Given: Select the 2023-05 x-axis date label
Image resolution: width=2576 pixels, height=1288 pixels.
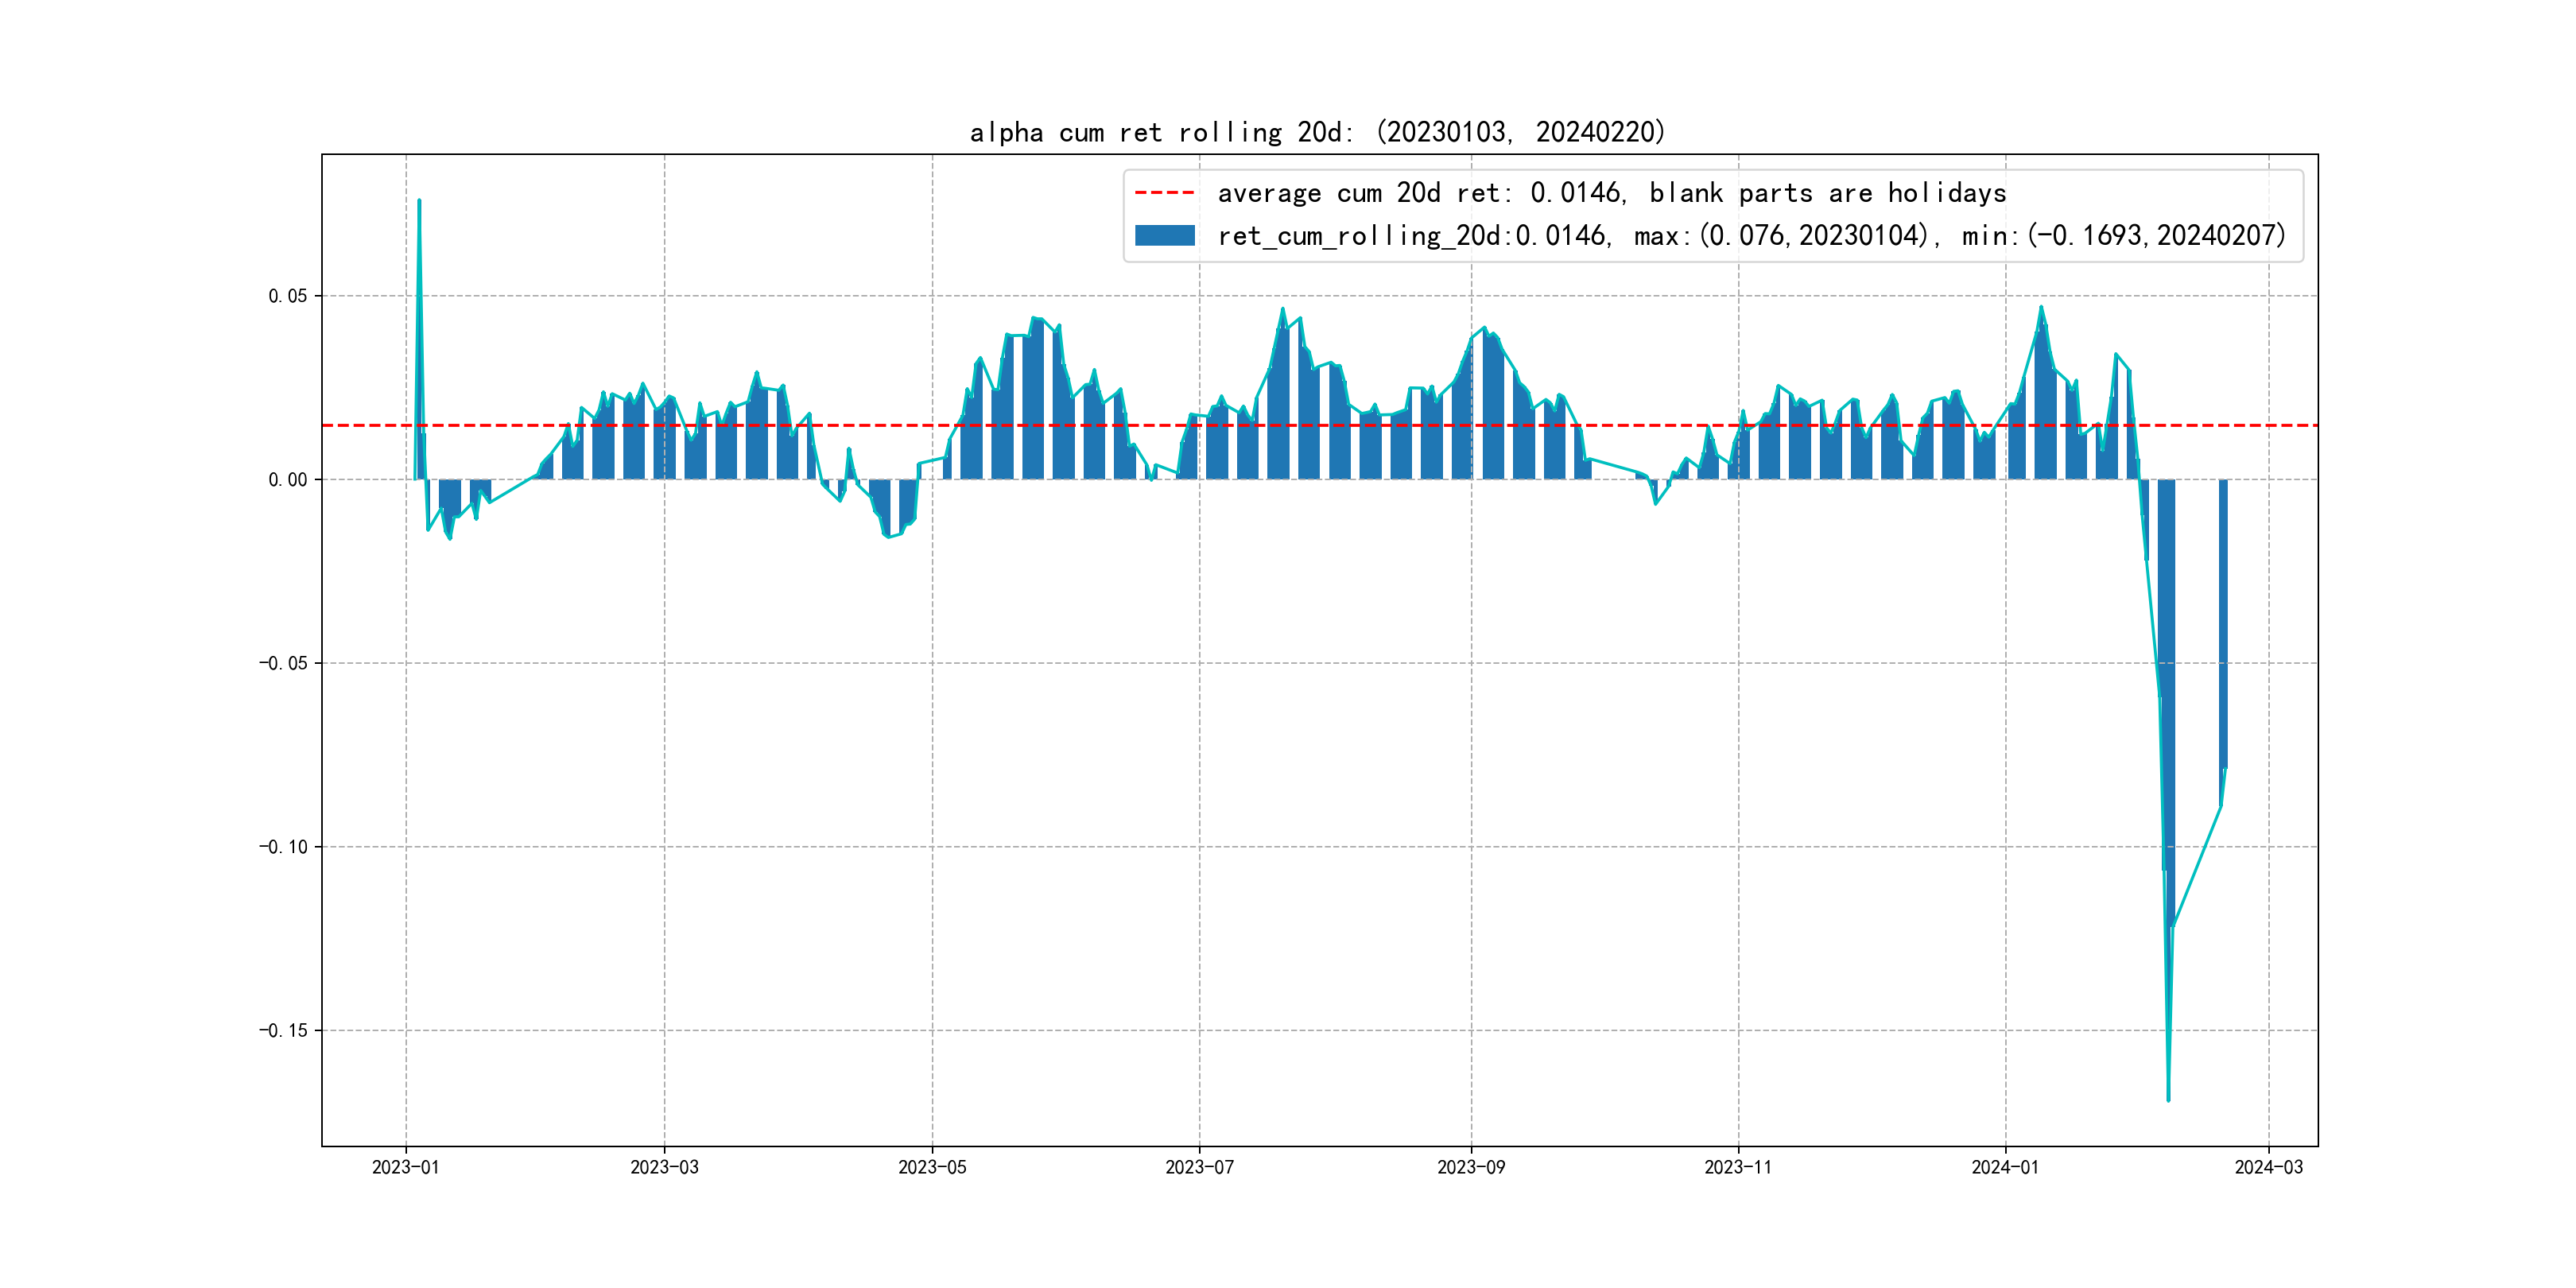Looking at the screenshot, I should pos(932,1167).
